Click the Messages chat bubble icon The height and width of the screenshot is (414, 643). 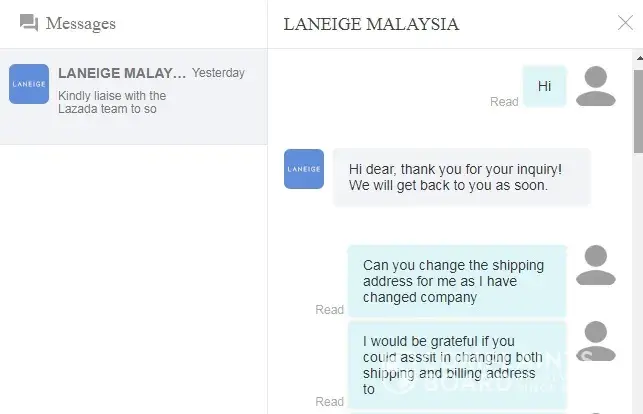coord(29,23)
